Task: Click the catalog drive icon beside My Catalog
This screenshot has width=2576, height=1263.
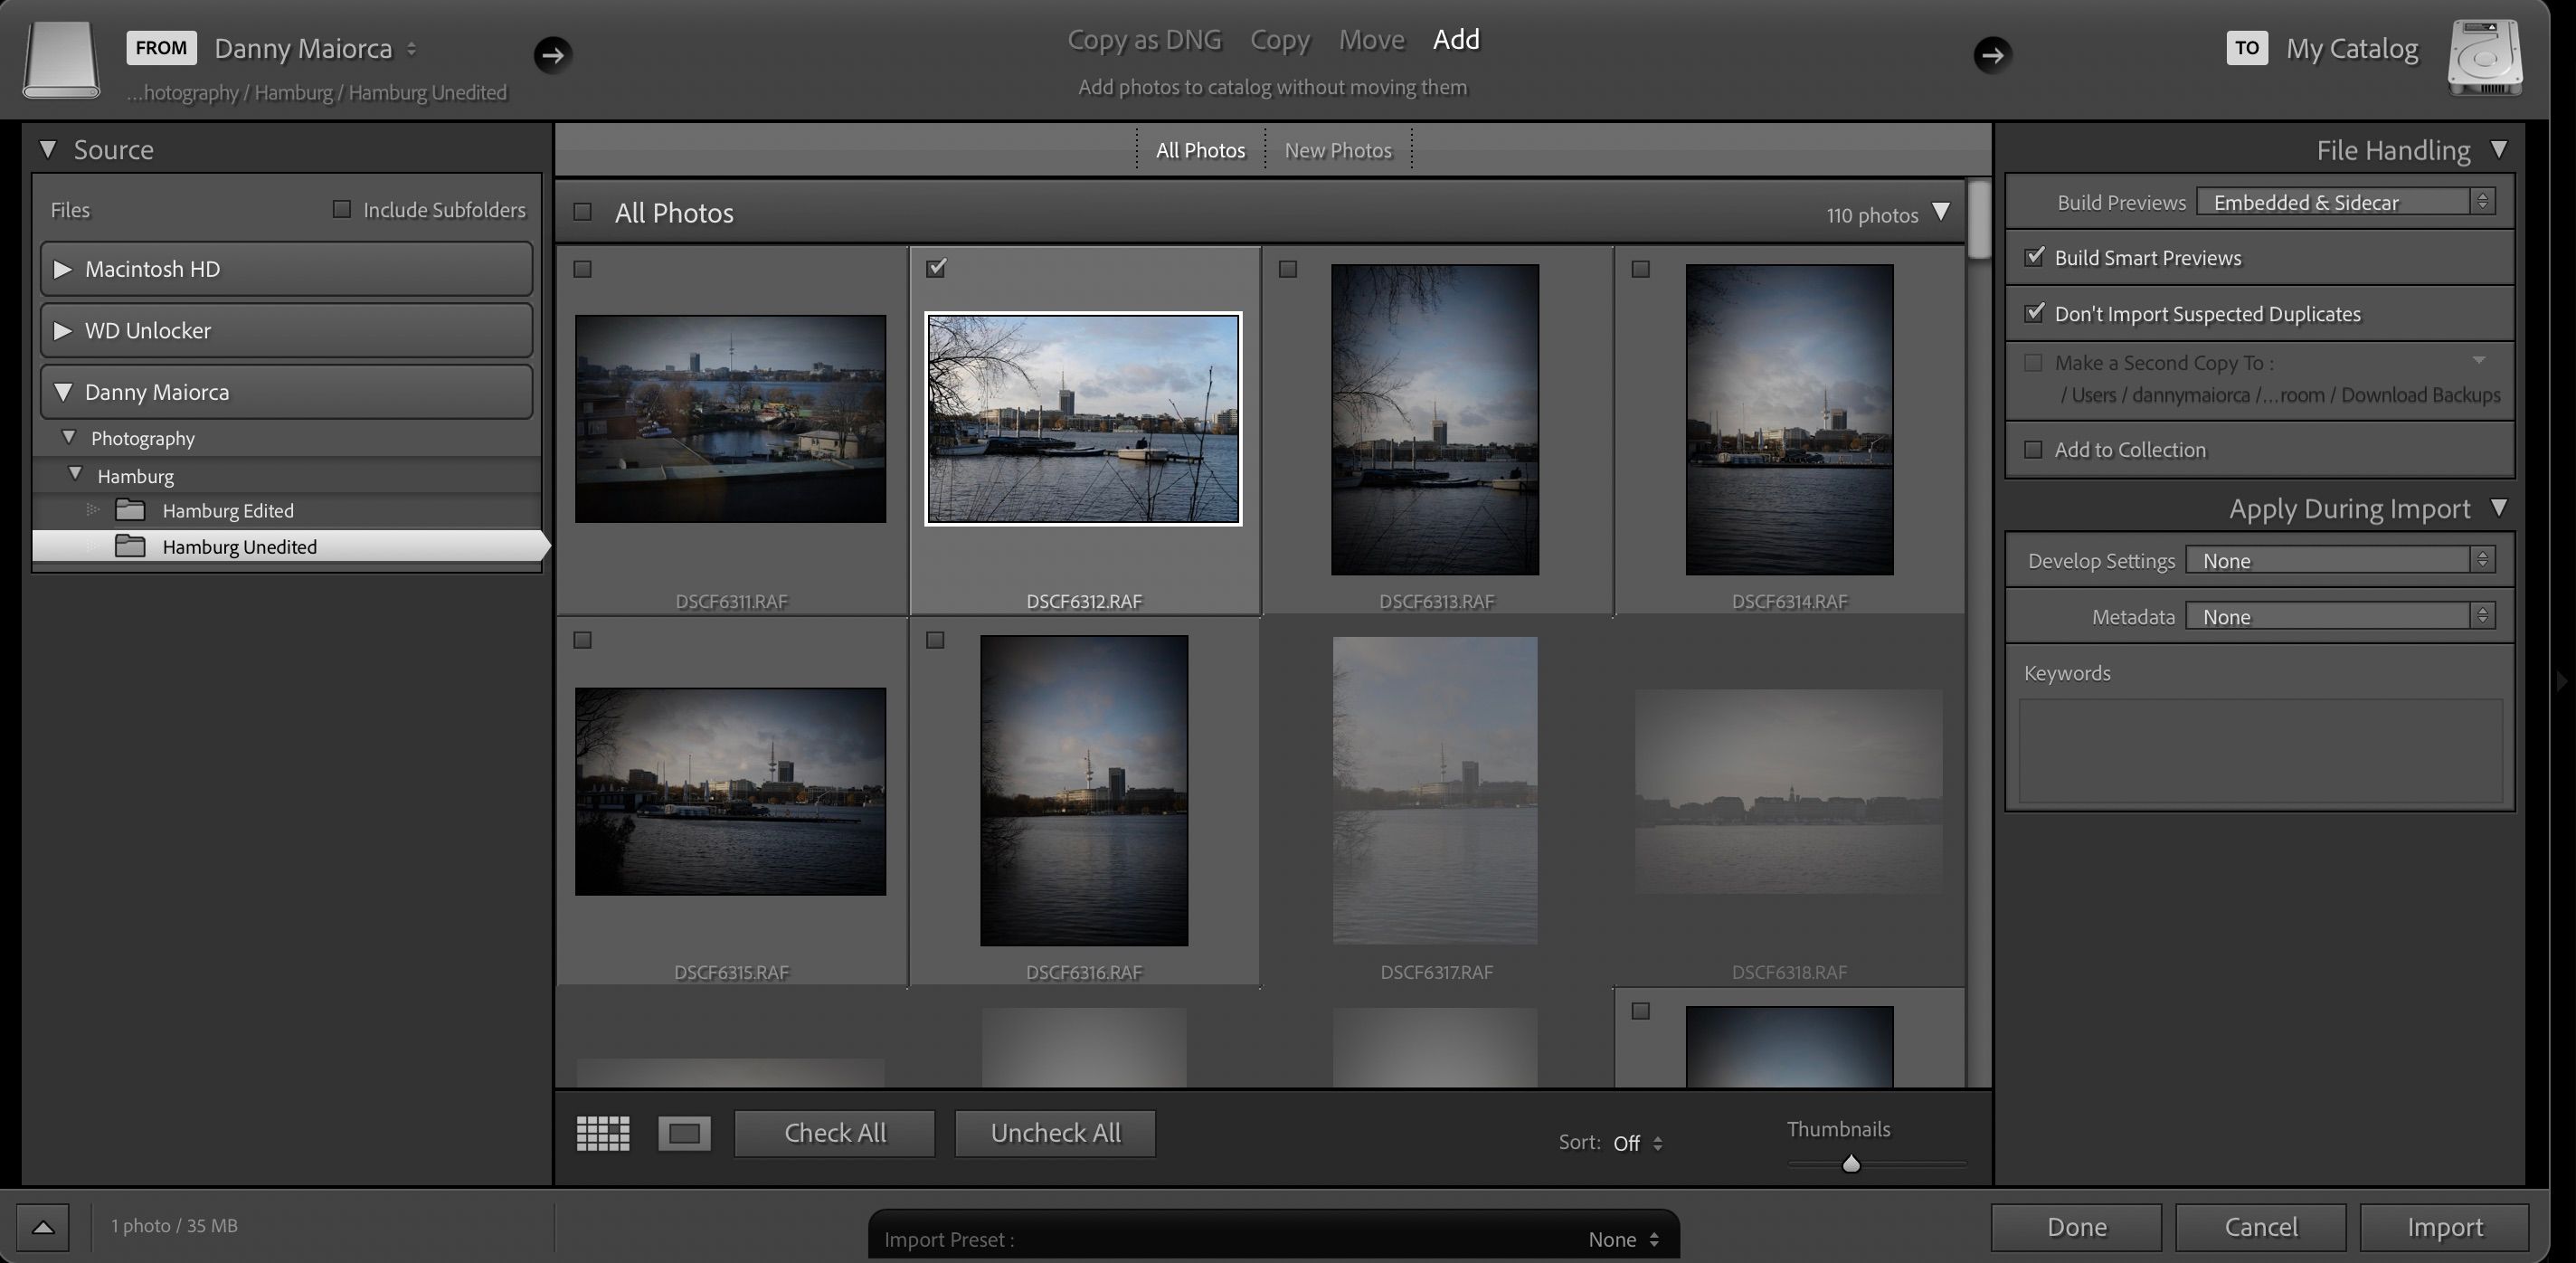Action: click(x=2487, y=57)
